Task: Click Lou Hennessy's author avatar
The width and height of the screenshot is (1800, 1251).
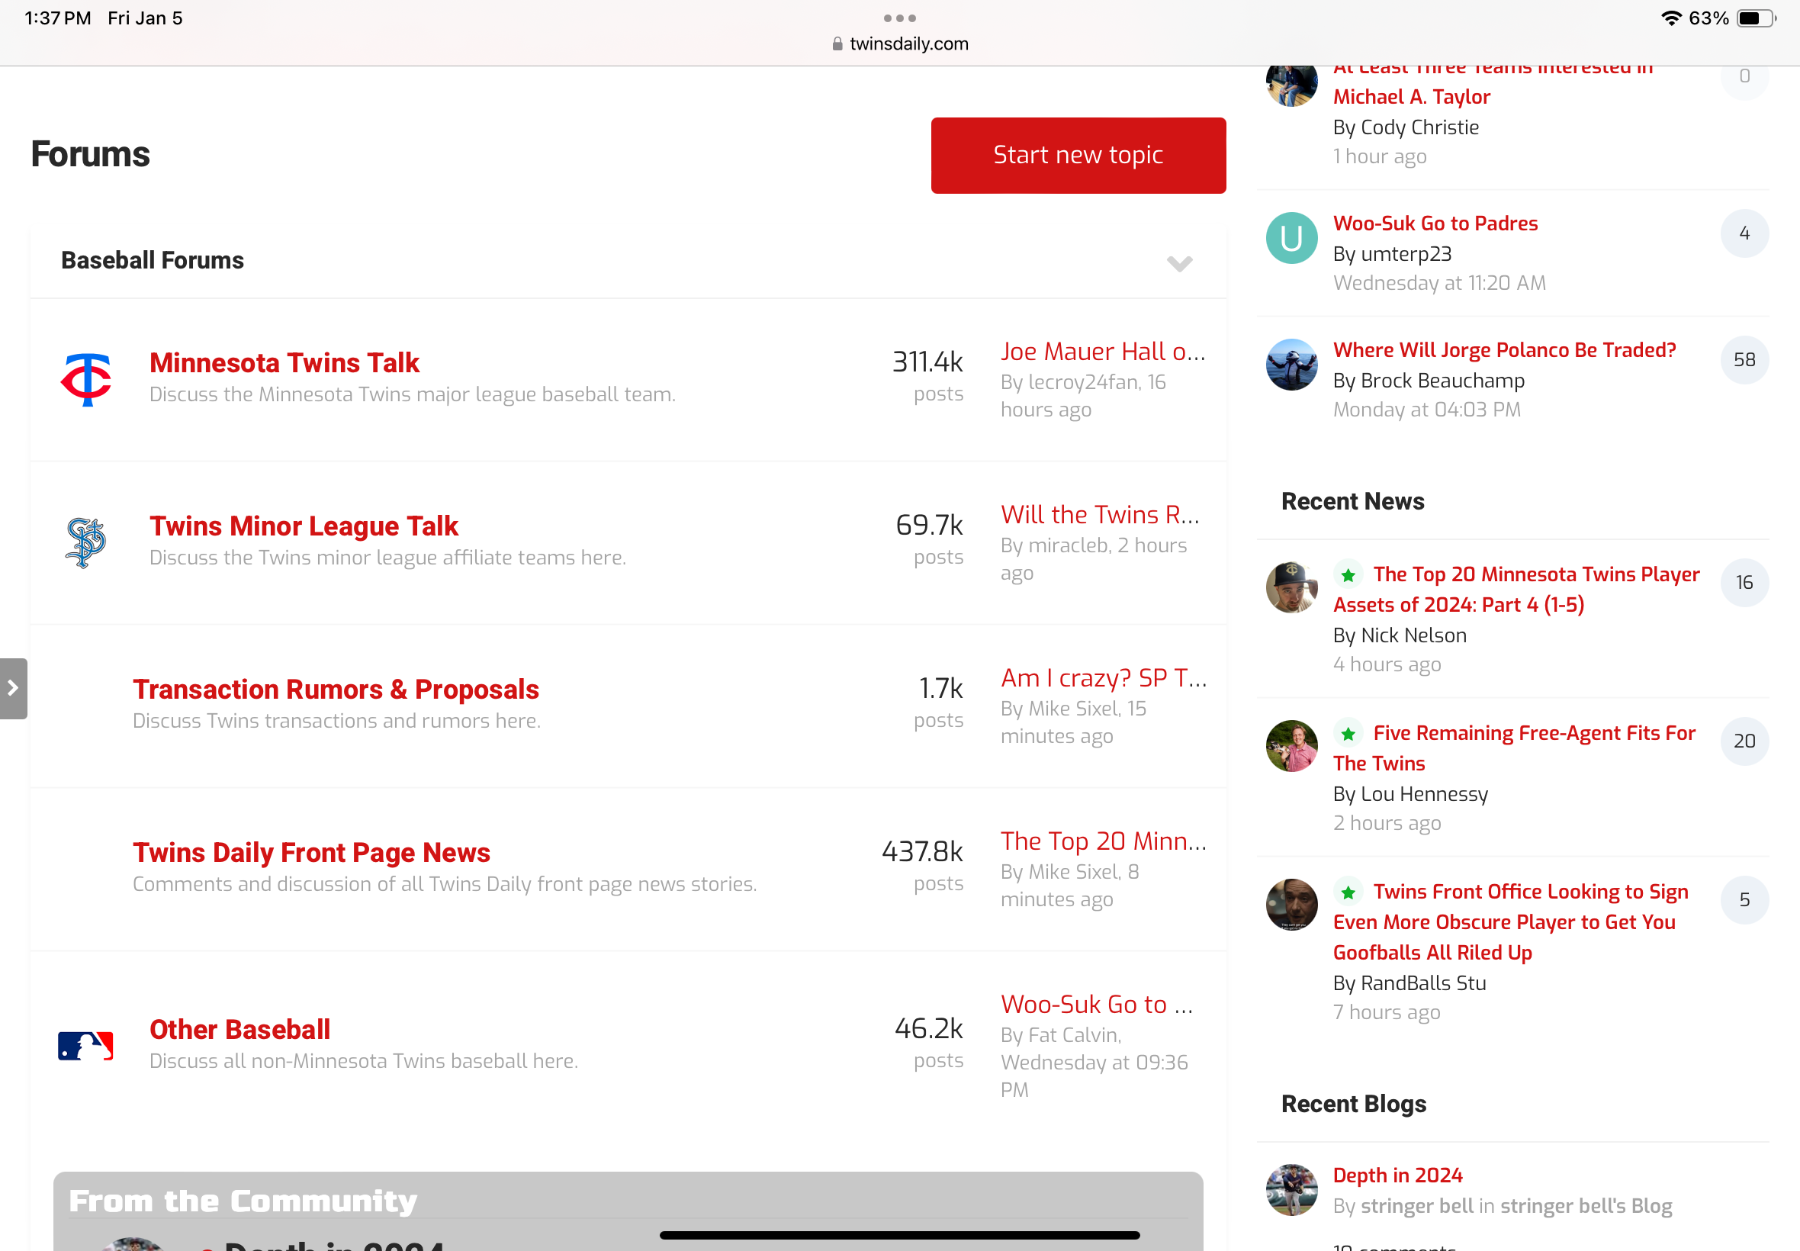Action: coord(1291,746)
